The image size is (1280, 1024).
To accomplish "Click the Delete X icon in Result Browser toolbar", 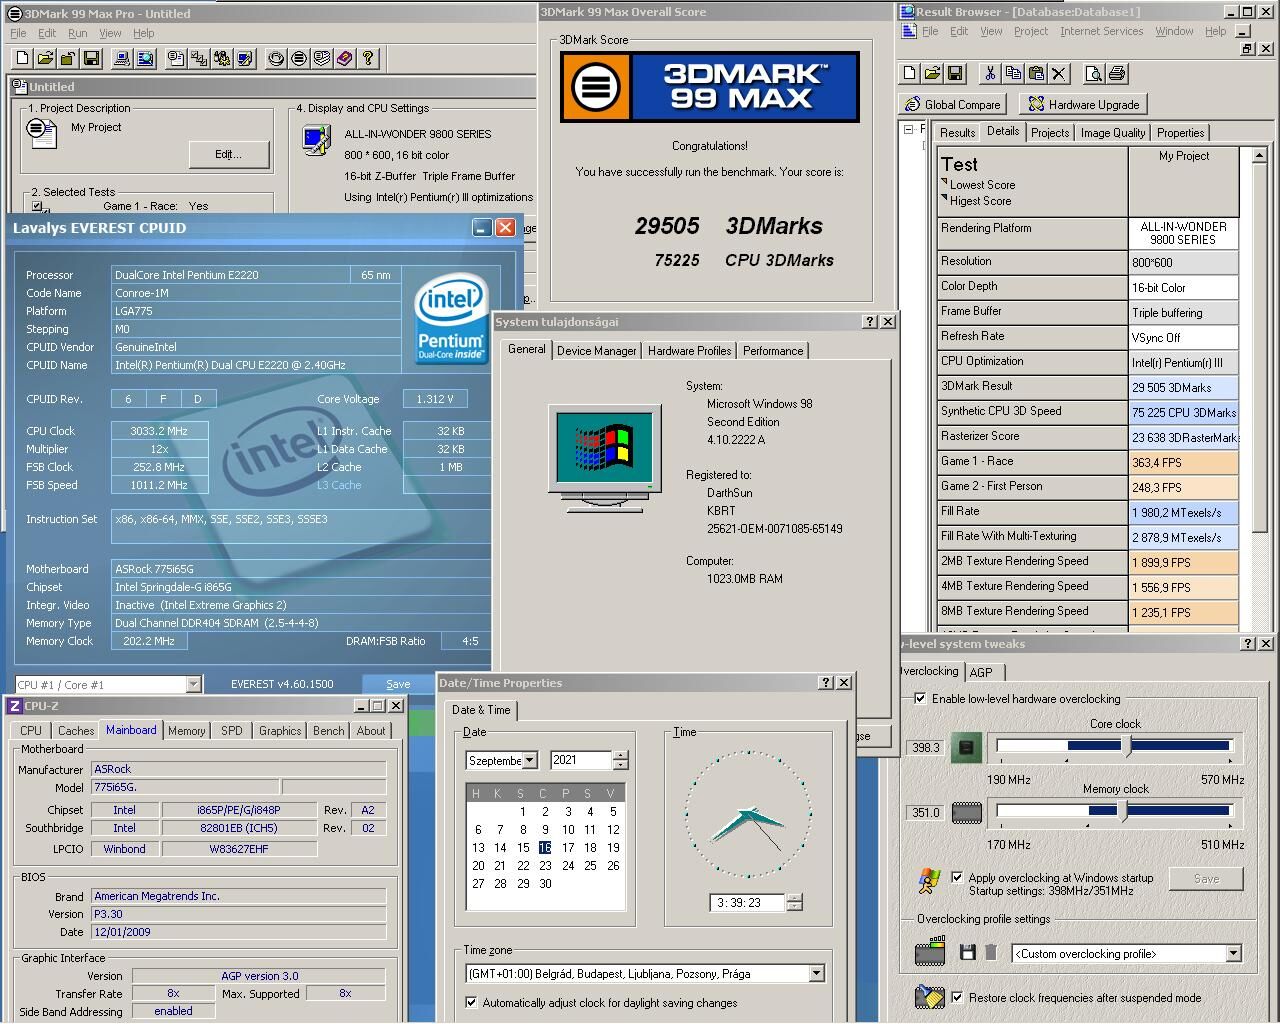I will pos(1059,73).
